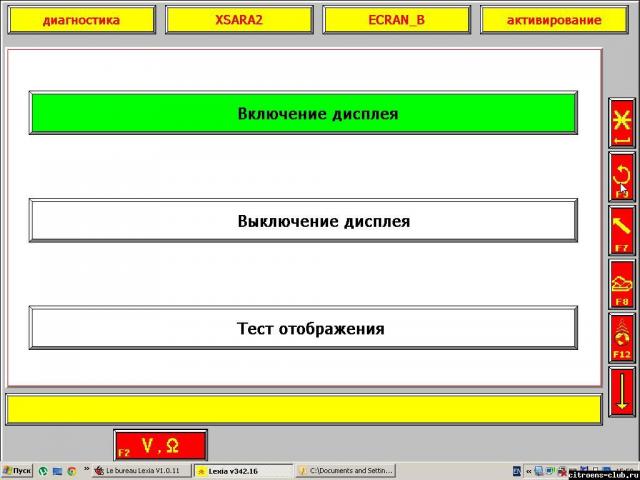This screenshot has height=480, width=640.
Task: Select the green 'Включение дисплея' option
Action: pos(303,113)
